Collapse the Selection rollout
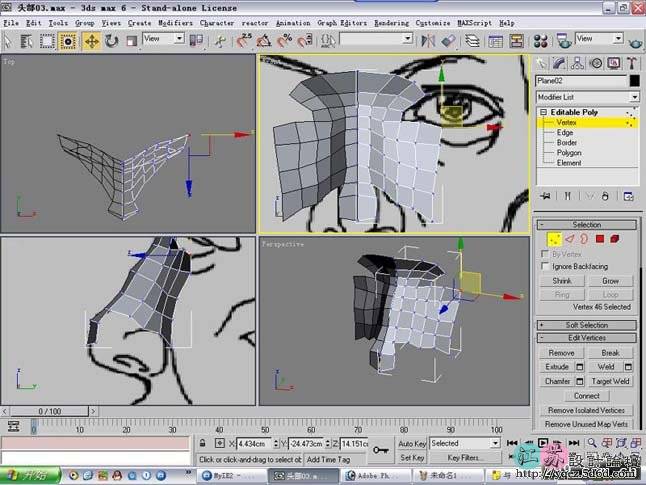This screenshot has height=485, width=646. click(587, 225)
